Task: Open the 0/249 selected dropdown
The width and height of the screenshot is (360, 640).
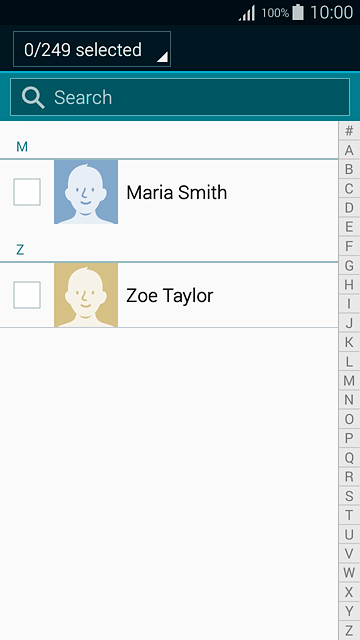Action: [92, 49]
